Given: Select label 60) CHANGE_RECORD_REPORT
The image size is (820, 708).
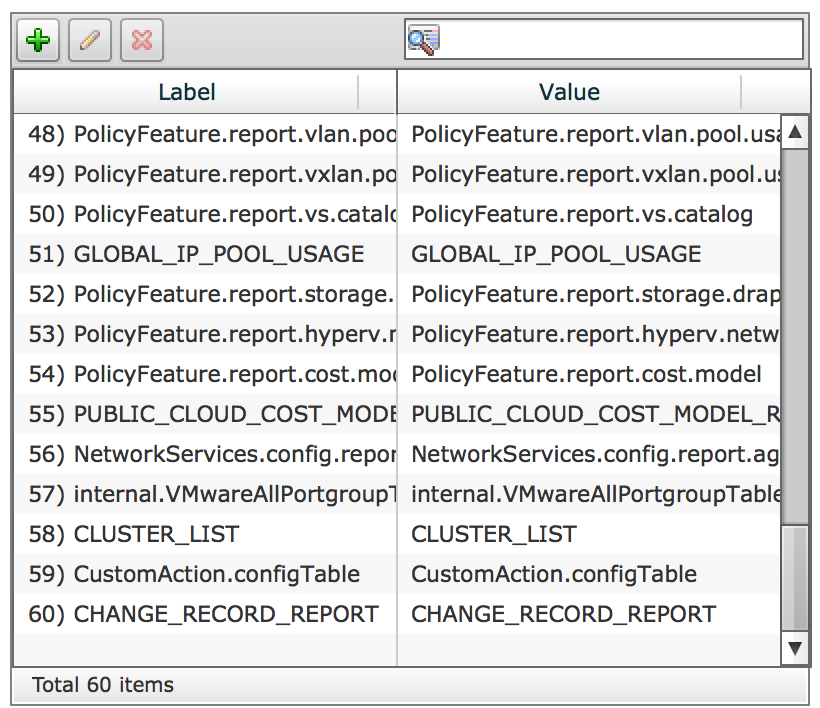Looking at the screenshot, I should coord(206,614).
